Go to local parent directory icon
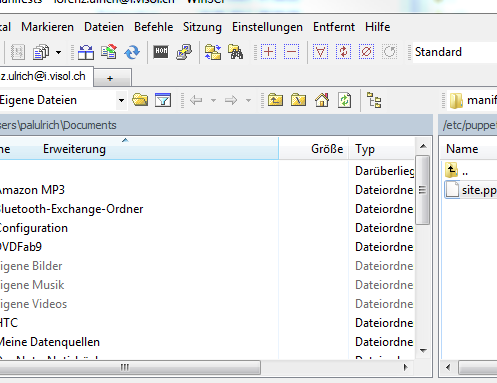The height and width of the screenshot is (383, 497). [275, 100]
